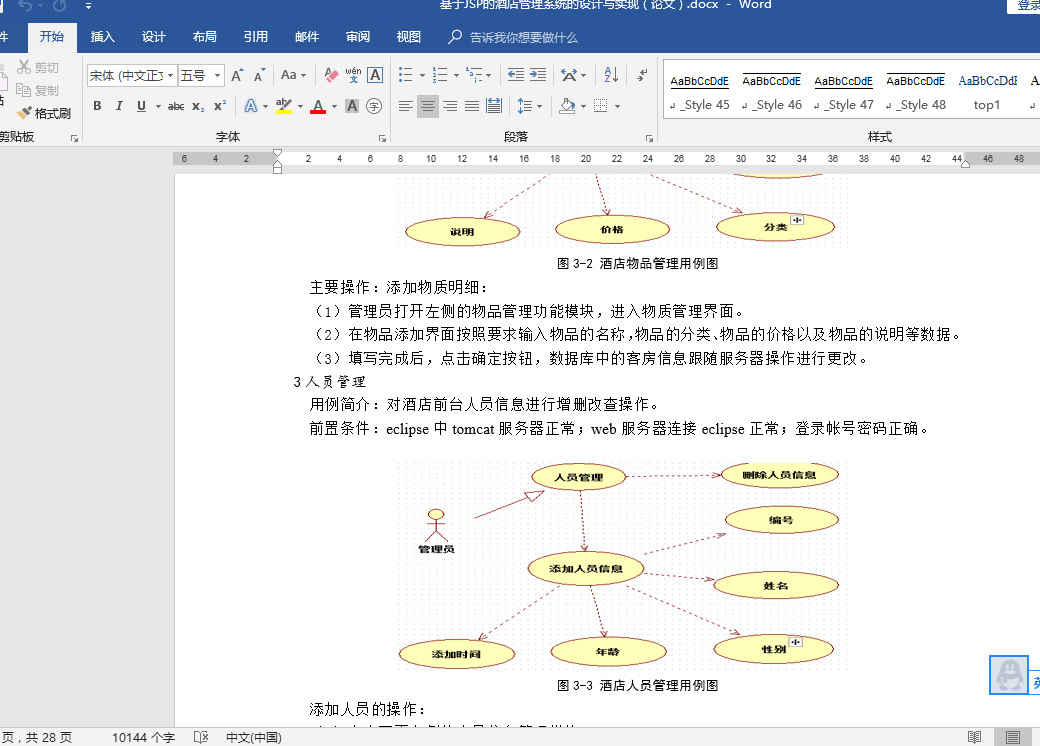The image size is (1040, 746).
Task: Toggle Bold formatting
Action: pyautogui.click(x=98, y=106)
